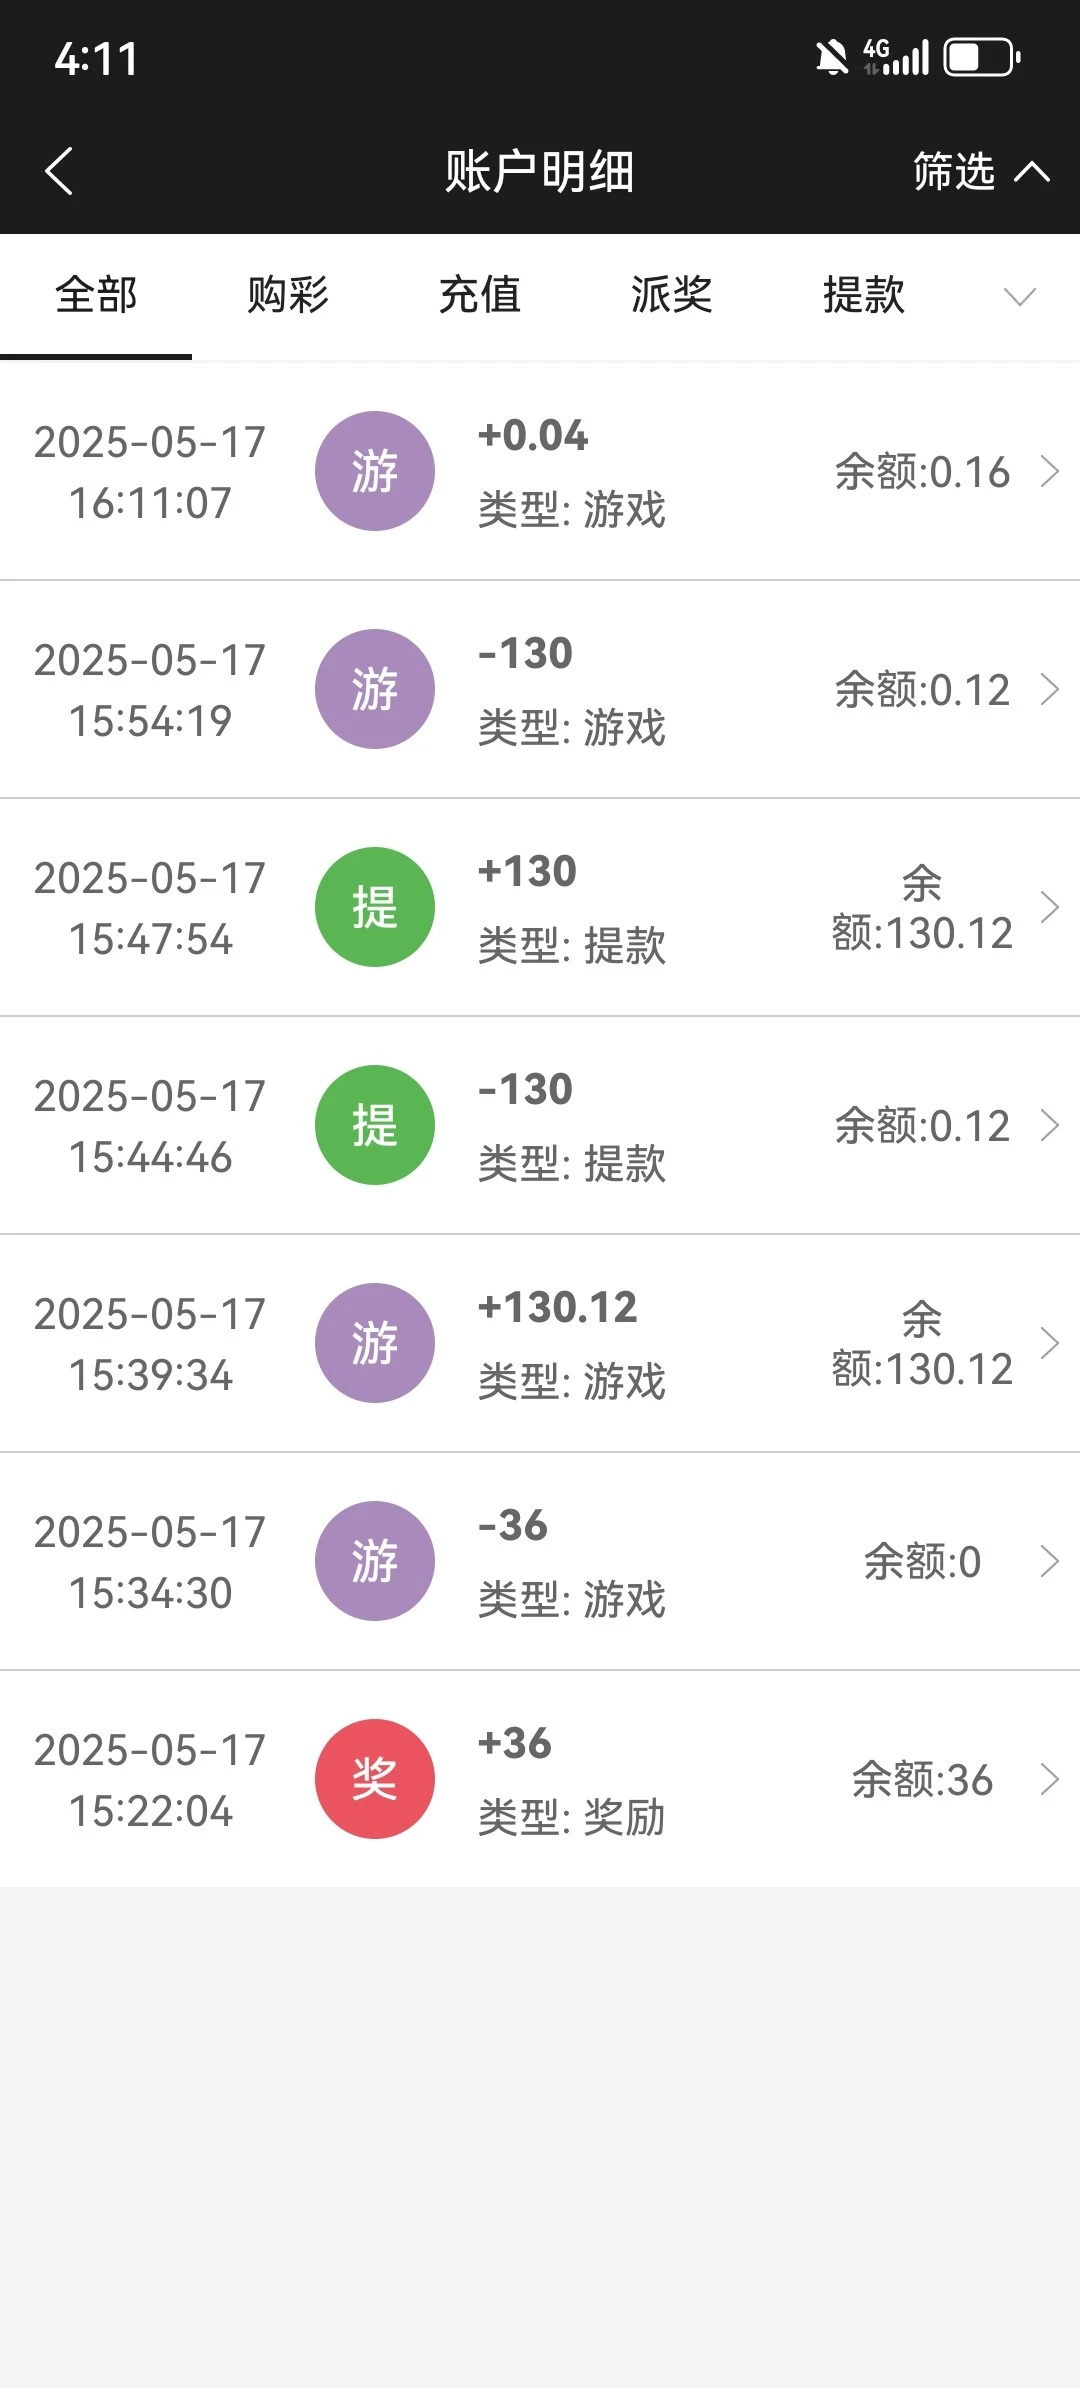Tap the purple 游 icon for 16:11:07
The width and height of the screenshot is (1080, 2388).
tap(375, 471)
